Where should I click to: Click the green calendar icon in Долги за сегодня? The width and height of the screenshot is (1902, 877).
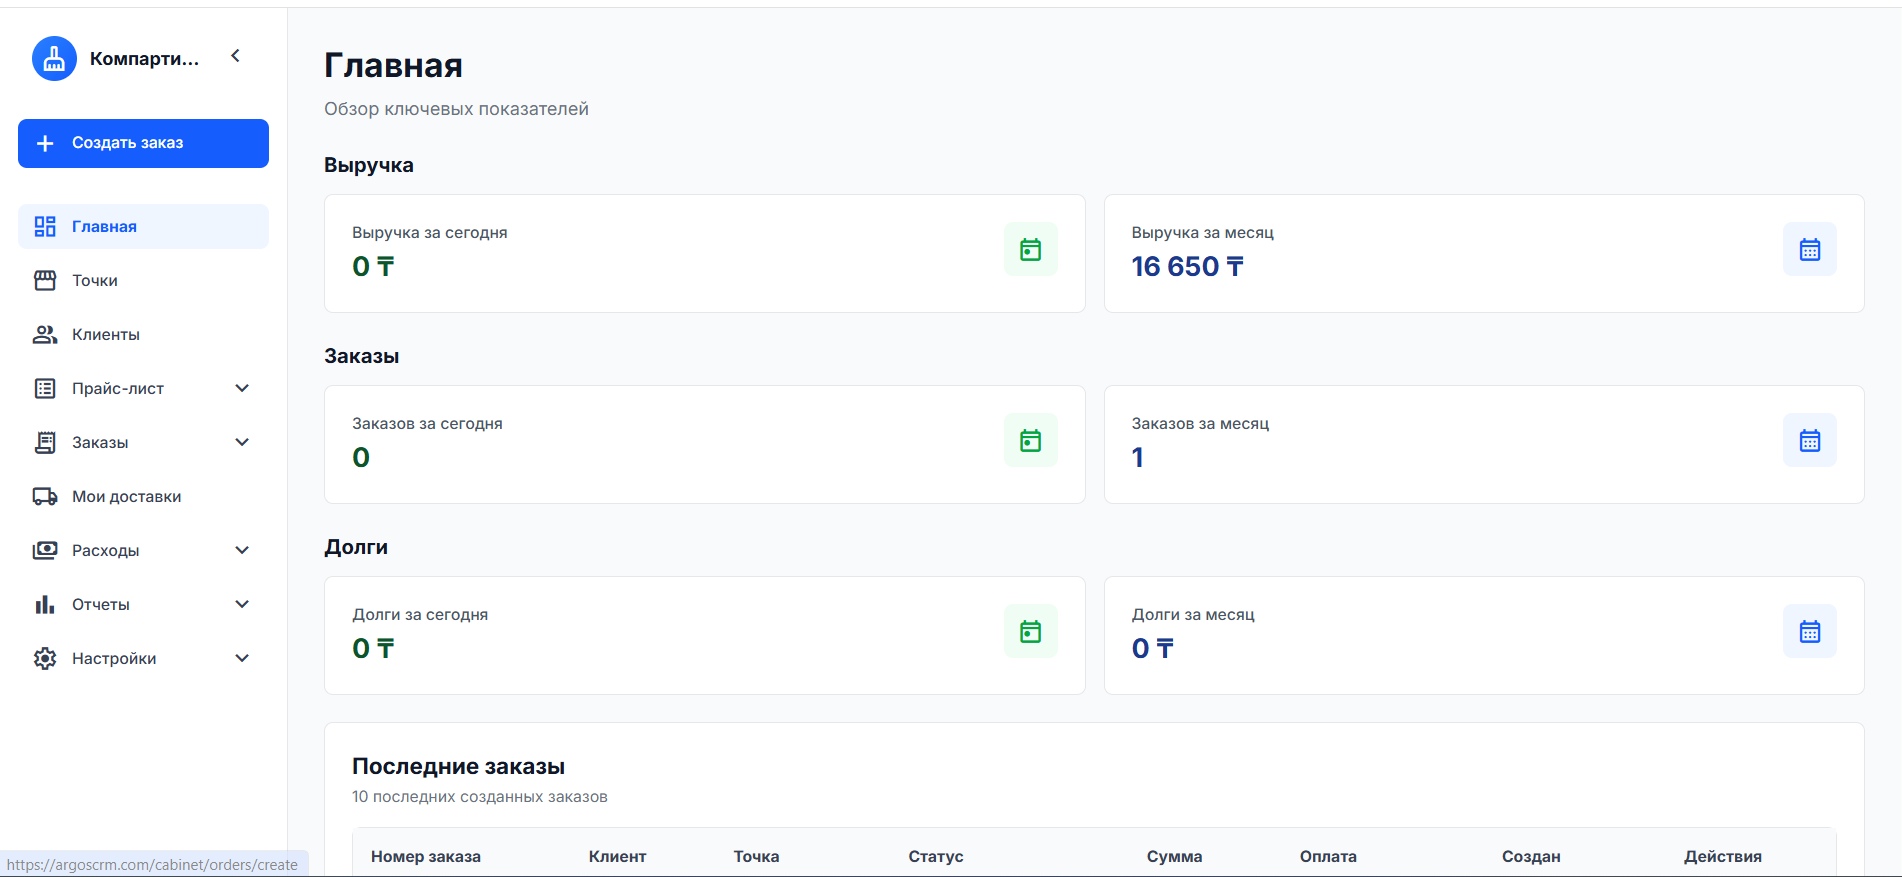[1031, 632]
